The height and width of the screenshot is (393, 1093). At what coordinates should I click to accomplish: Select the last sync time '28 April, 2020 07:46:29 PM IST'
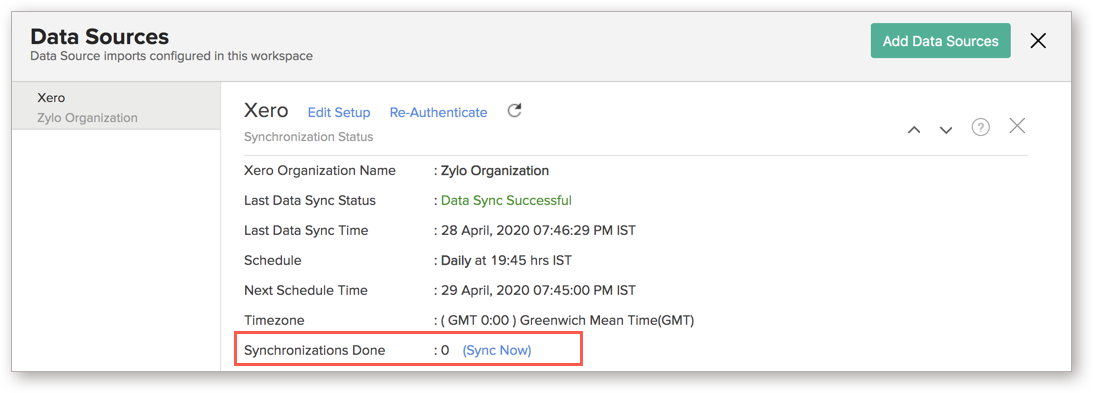pyautogui.click(x=538, y=231)
